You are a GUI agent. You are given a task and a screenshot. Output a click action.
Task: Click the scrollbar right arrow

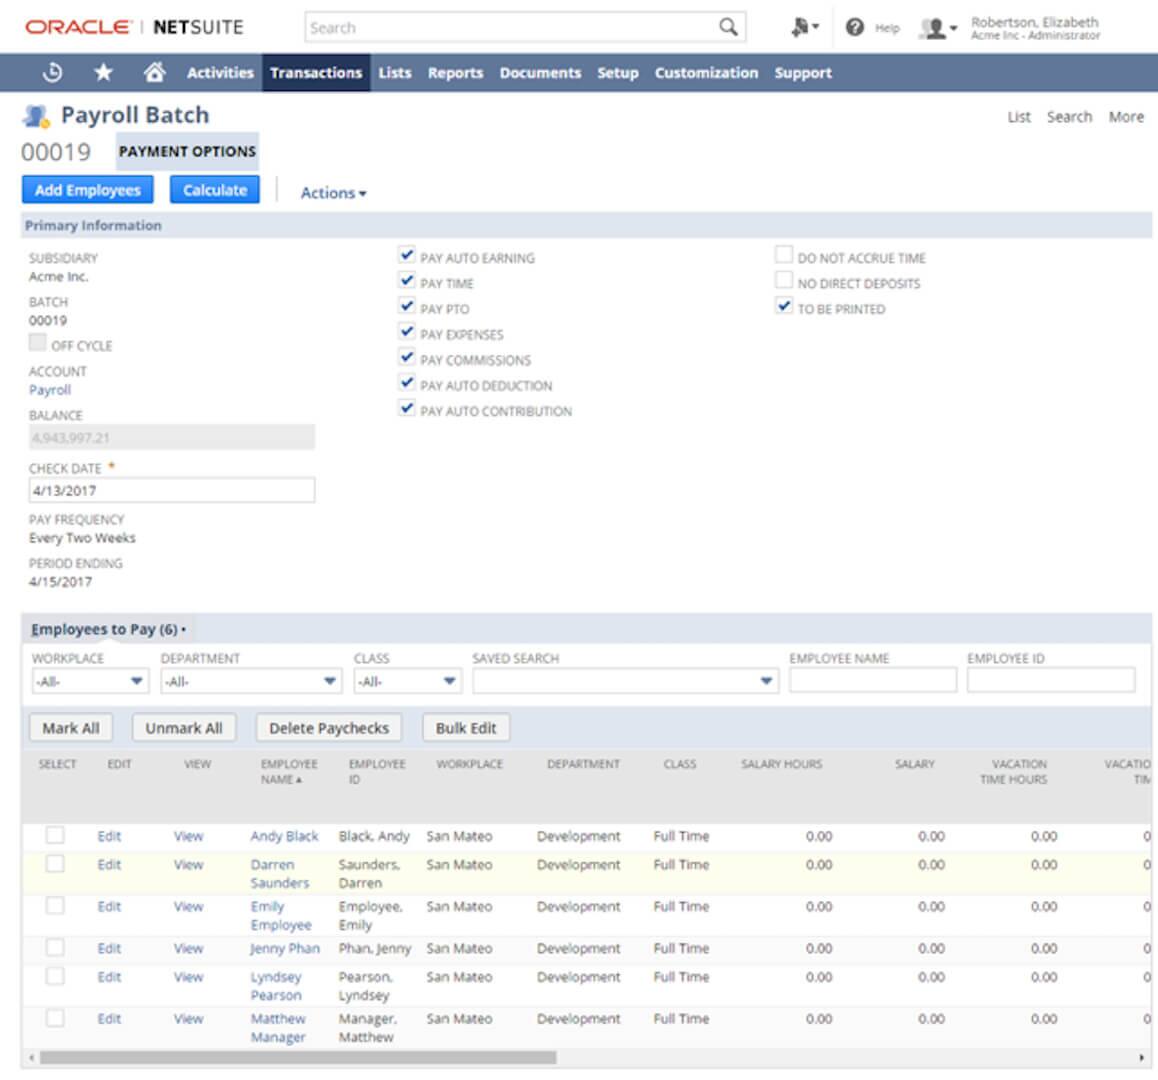coord(1142,1058)
